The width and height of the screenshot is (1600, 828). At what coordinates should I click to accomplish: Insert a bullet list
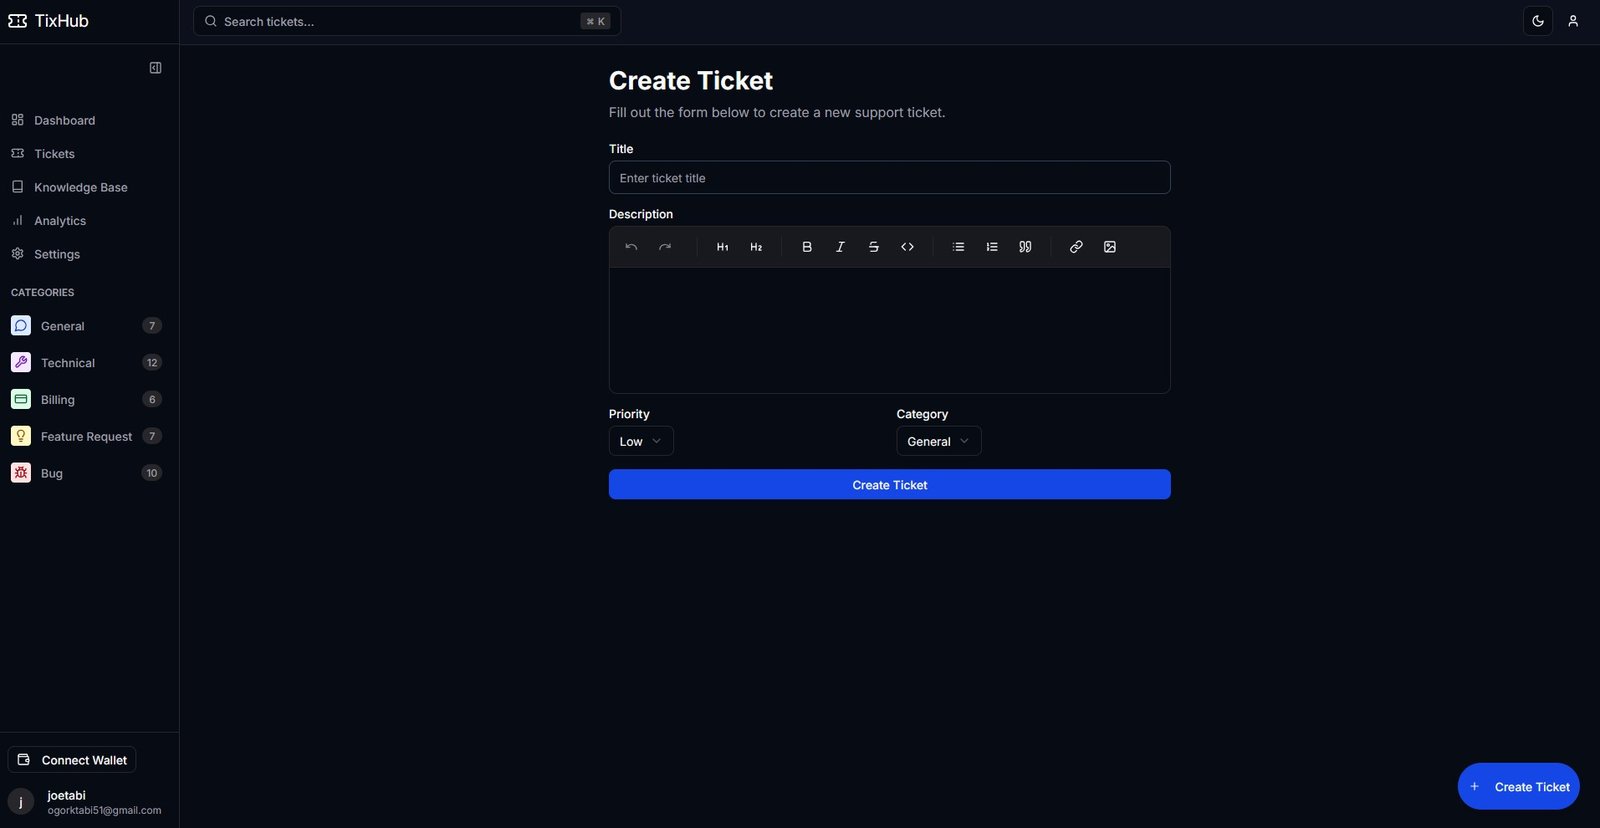958,247
